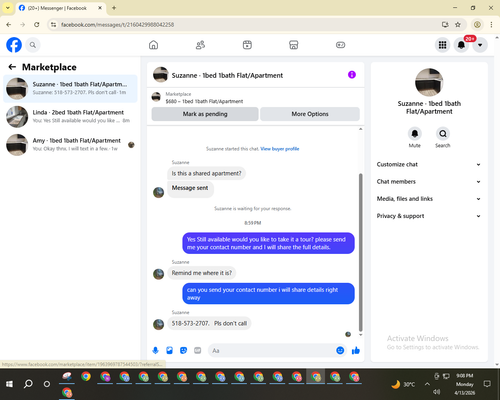Open the emoji picker in message box
The height and width of the screenshot is (400, 500).
click(340, 350)
